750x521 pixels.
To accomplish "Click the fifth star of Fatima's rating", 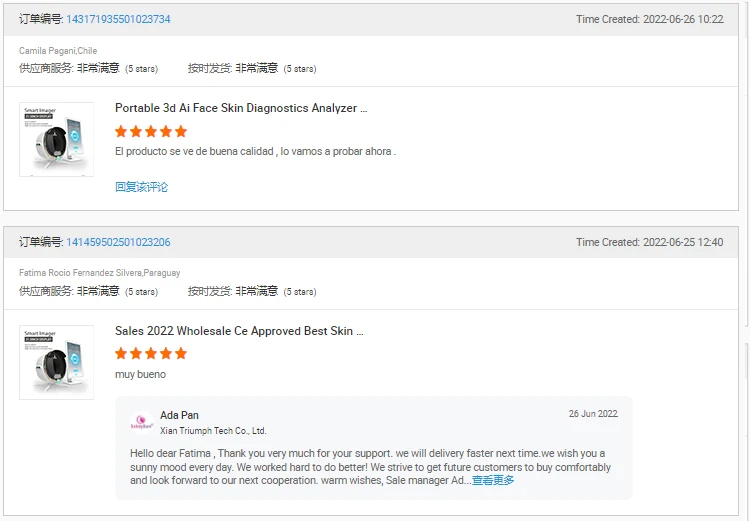I will click(x=181, y=354).
